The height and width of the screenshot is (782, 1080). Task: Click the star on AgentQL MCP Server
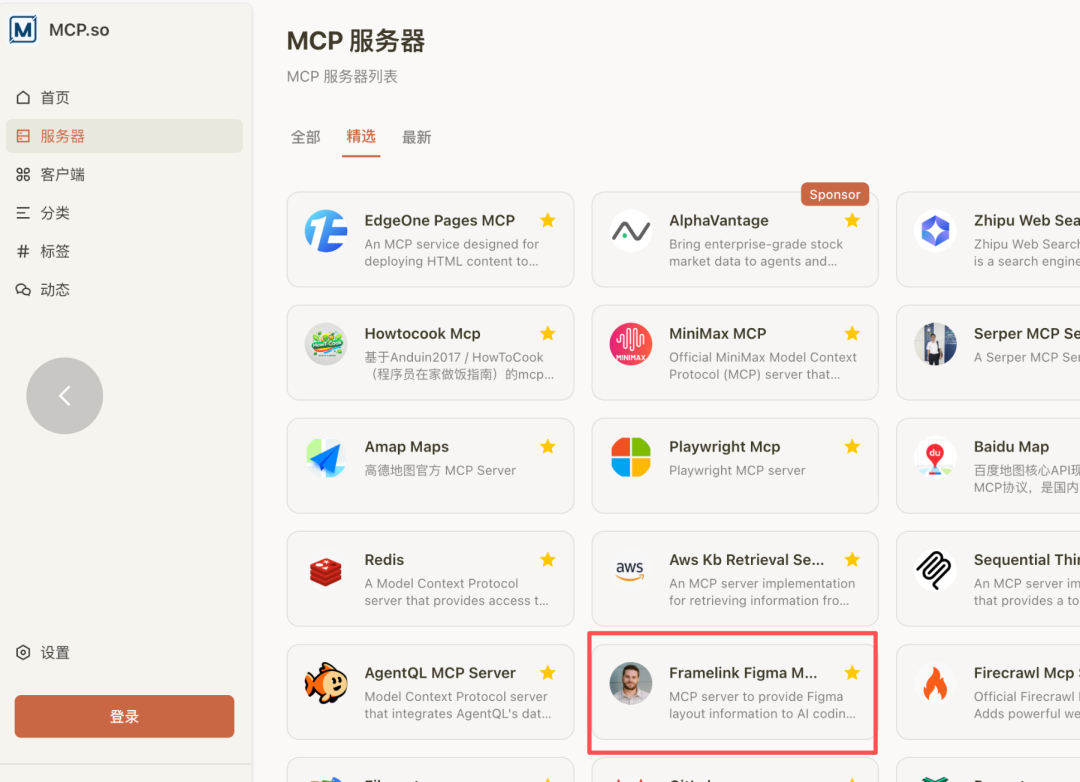[x=548, y=672]
